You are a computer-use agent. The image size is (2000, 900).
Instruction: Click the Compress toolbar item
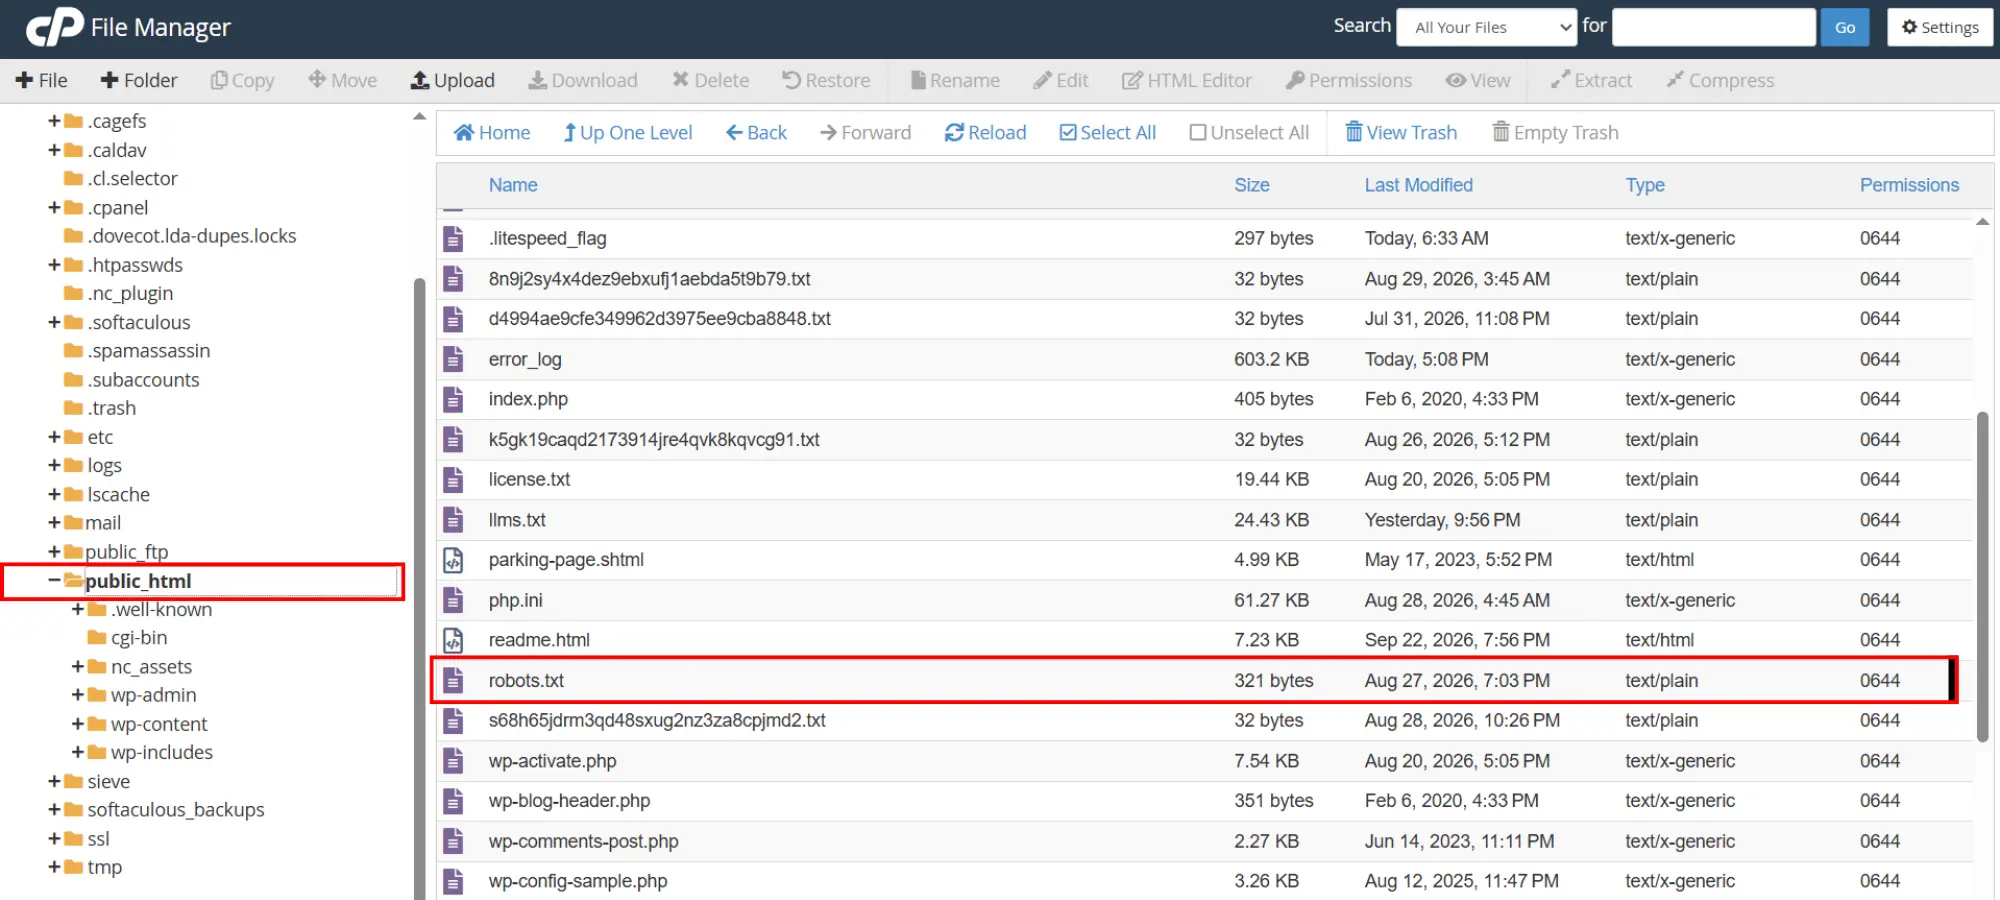[1720, 80]
